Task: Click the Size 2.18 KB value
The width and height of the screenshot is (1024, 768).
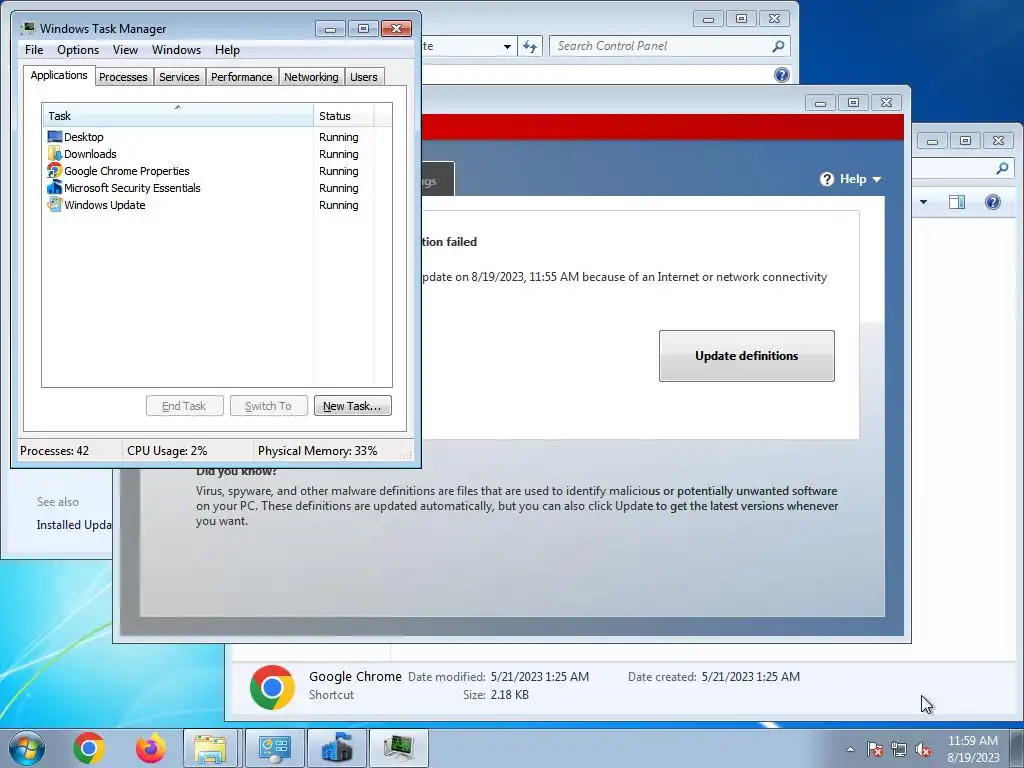Action: (509, 695)
